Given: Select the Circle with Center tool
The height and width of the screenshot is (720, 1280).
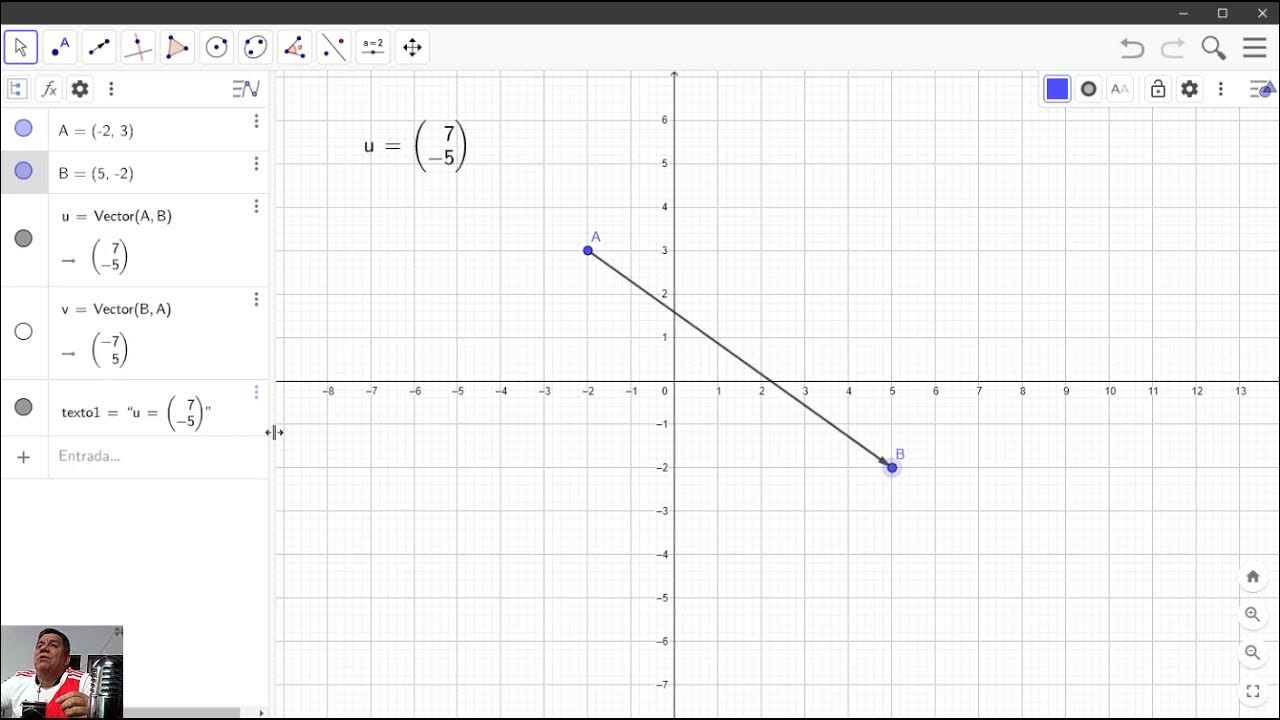Looking at the screenshot, I should [x=216, y=47].
